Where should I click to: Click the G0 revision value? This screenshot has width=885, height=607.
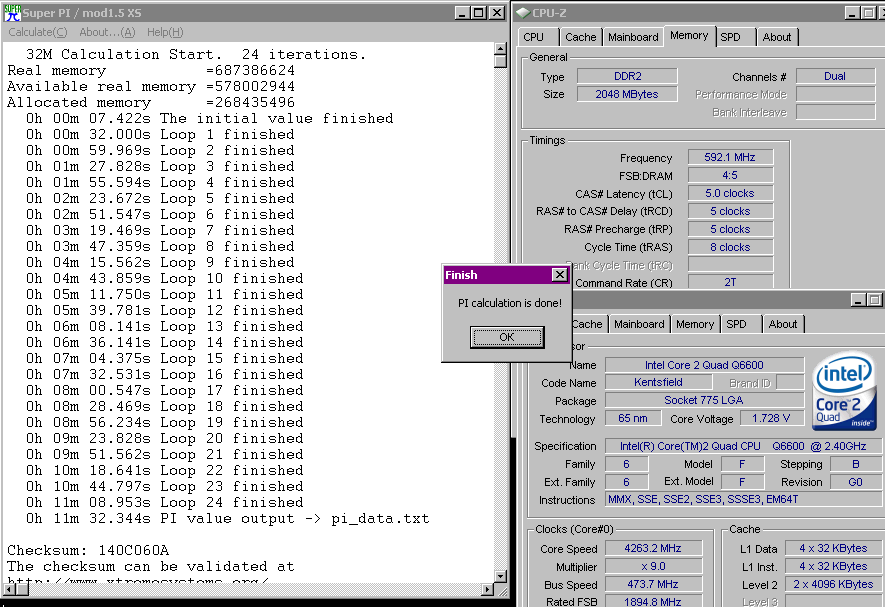tap(855, 482)
